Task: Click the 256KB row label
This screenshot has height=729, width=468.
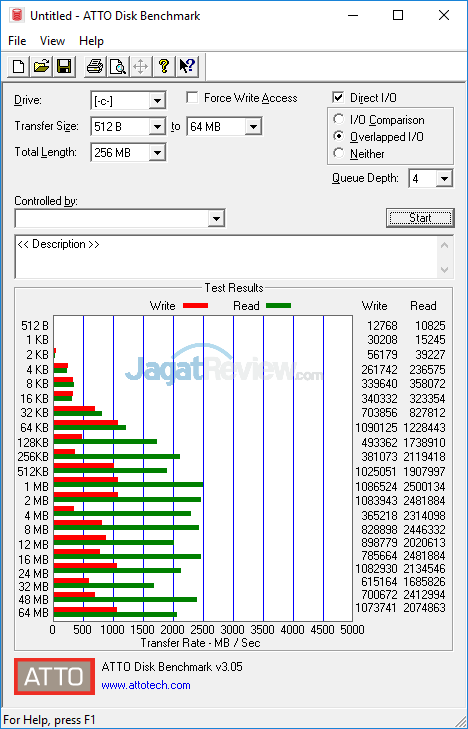Action: pyautogui.click(x=33, y=457)
